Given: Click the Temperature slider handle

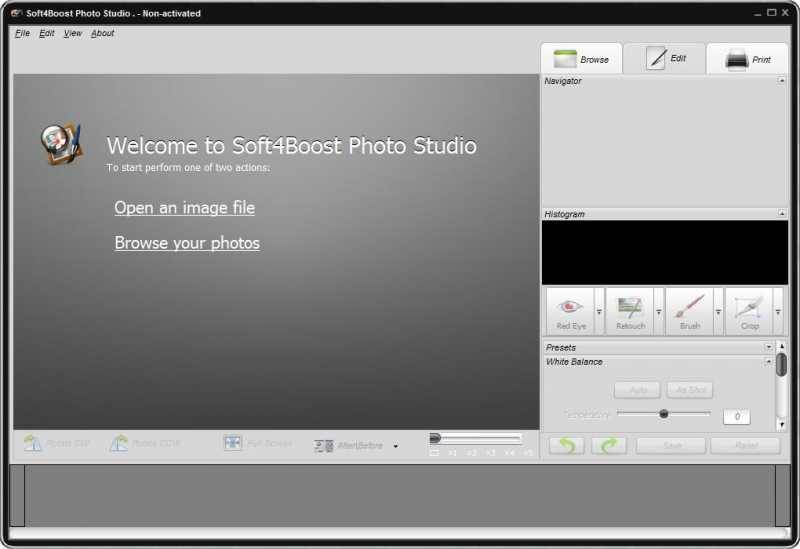Looking at the screenshot, I should pos(663,414).
